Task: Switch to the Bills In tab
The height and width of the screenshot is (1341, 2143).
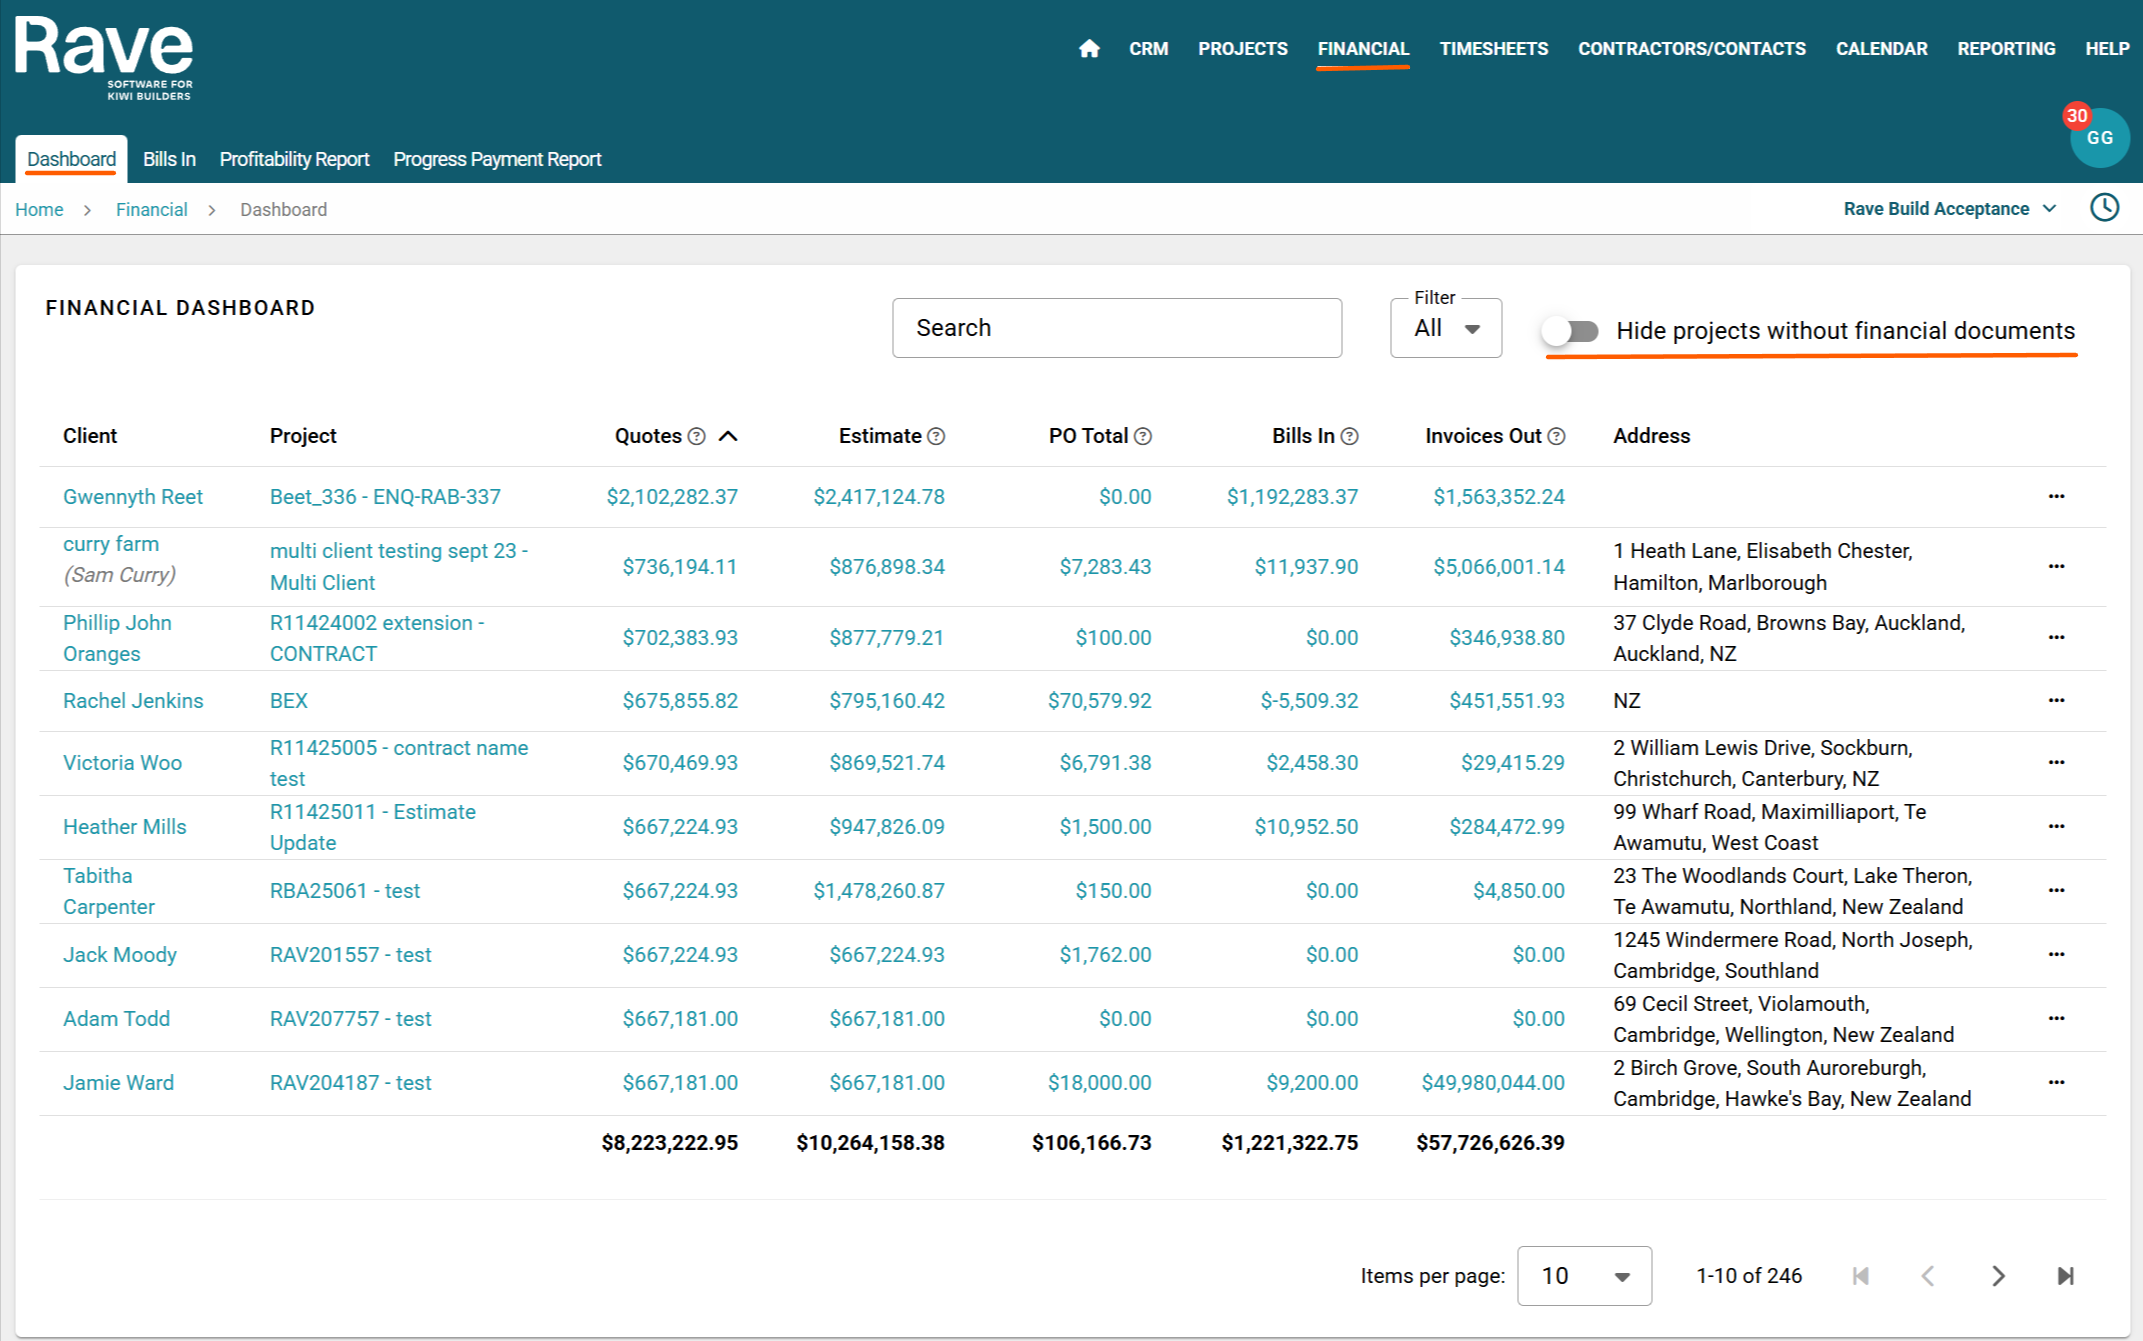Action: (169, 159)
